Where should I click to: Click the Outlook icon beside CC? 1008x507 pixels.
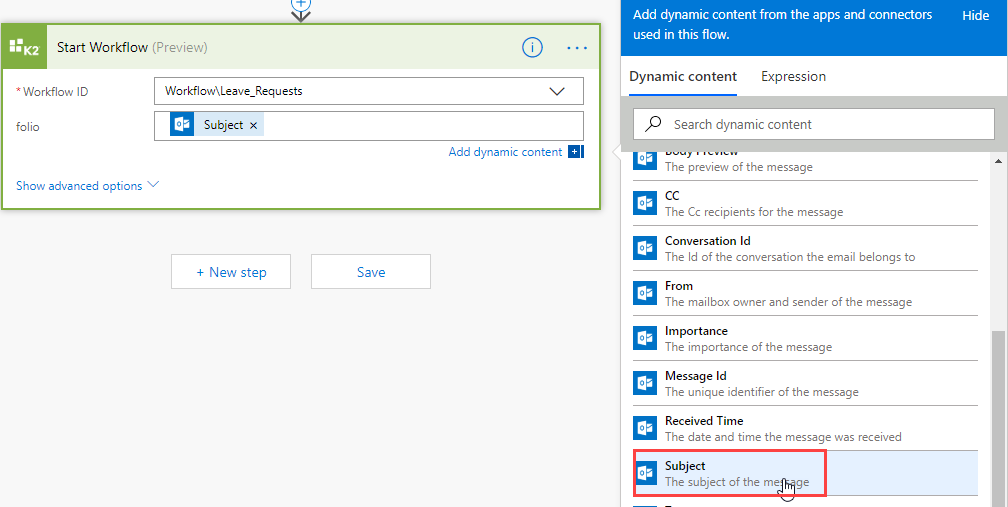point(646,203)
